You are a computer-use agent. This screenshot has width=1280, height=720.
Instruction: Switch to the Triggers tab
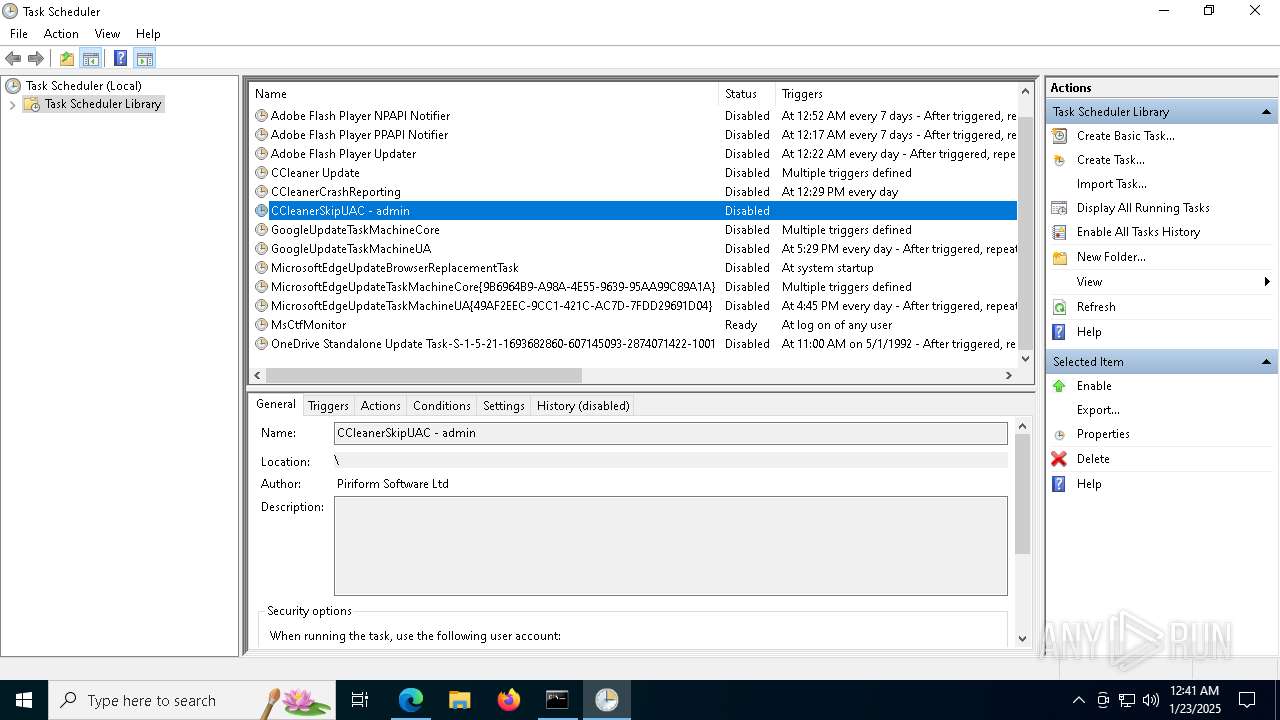[328, 406]
